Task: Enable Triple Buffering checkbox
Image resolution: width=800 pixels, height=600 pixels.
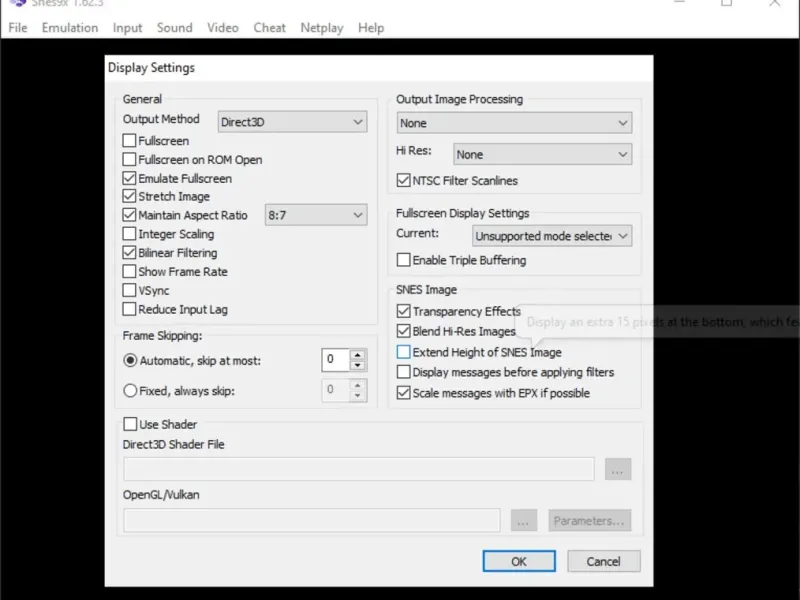Action: pos(404,260)
